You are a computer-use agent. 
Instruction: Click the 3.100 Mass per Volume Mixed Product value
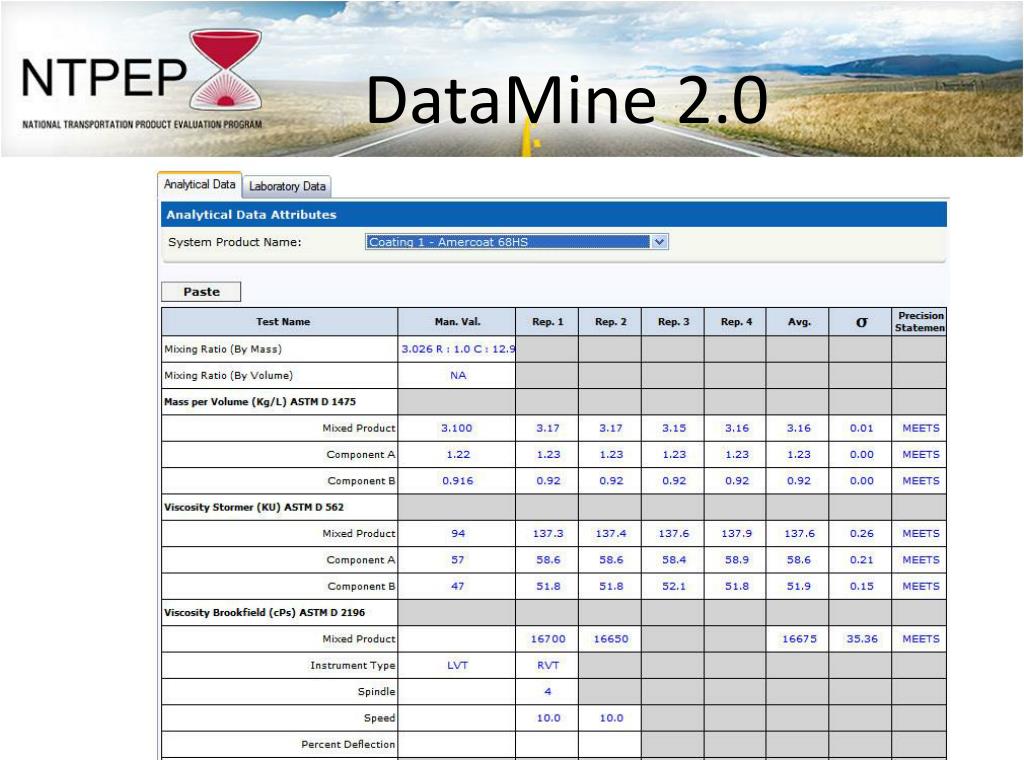[457, 428]
